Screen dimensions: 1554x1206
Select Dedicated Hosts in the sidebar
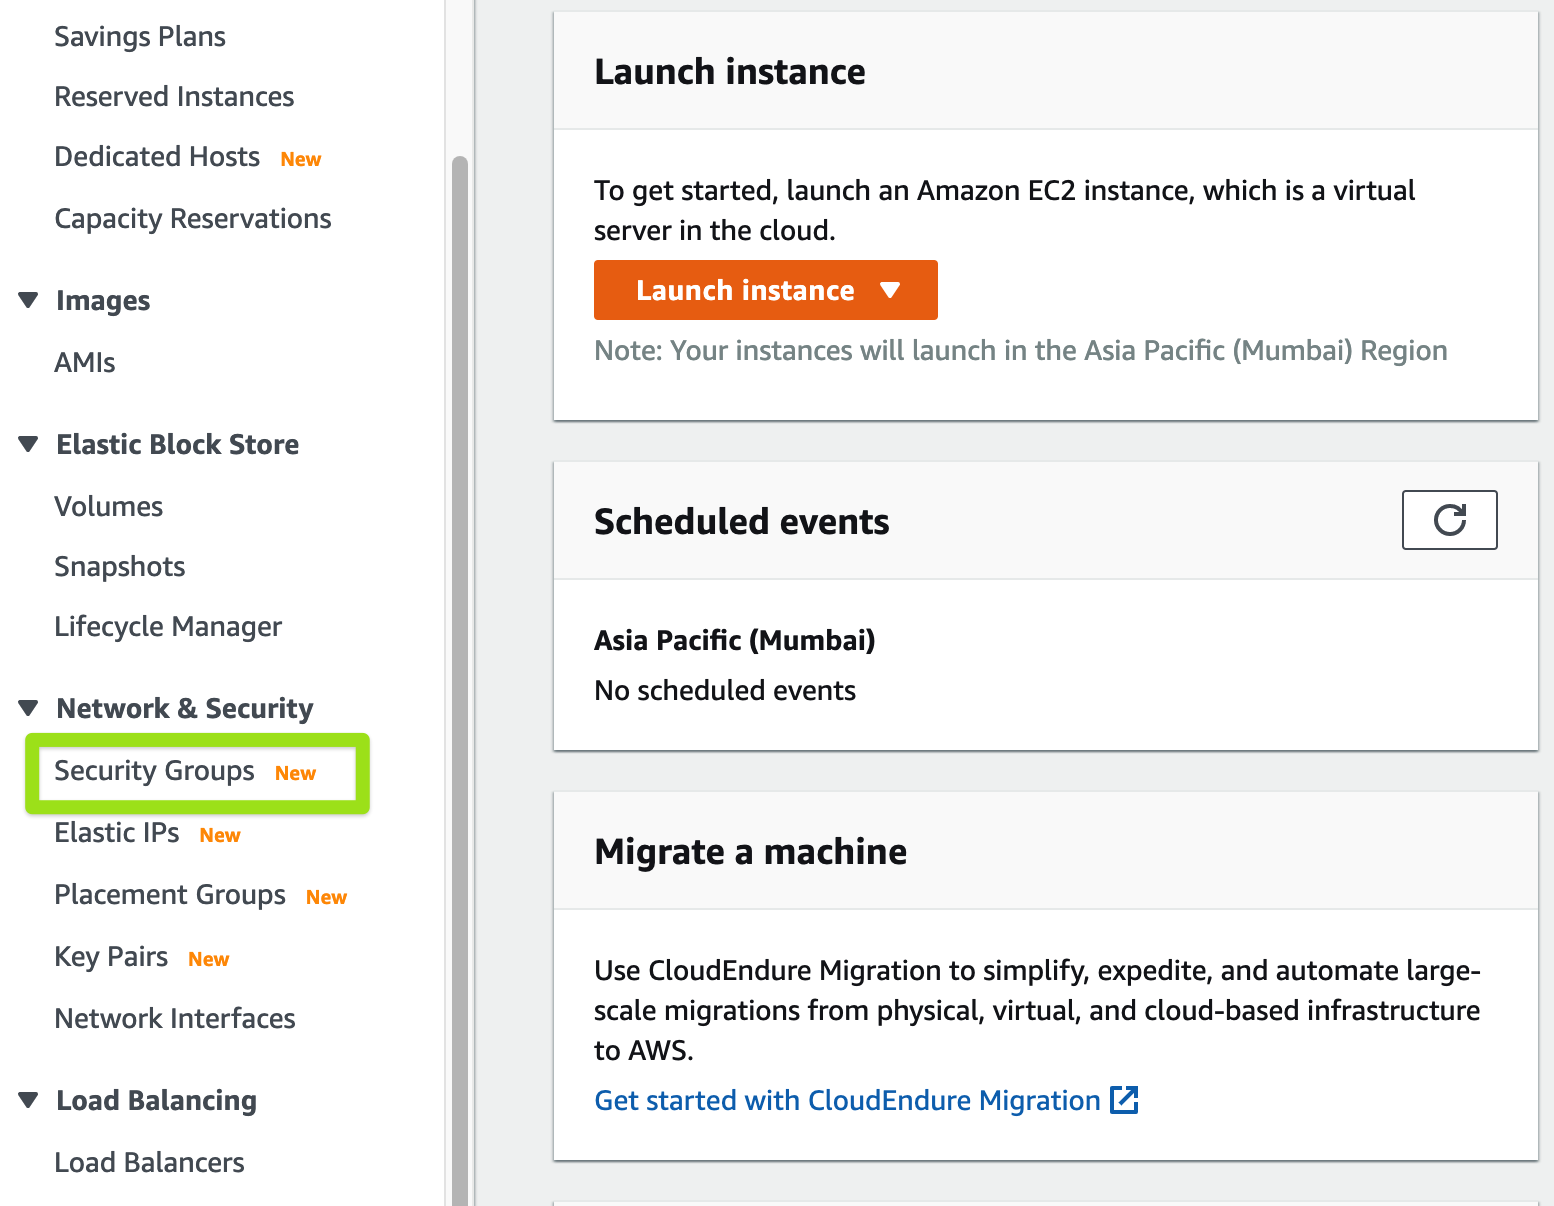(x=157, y=157)
